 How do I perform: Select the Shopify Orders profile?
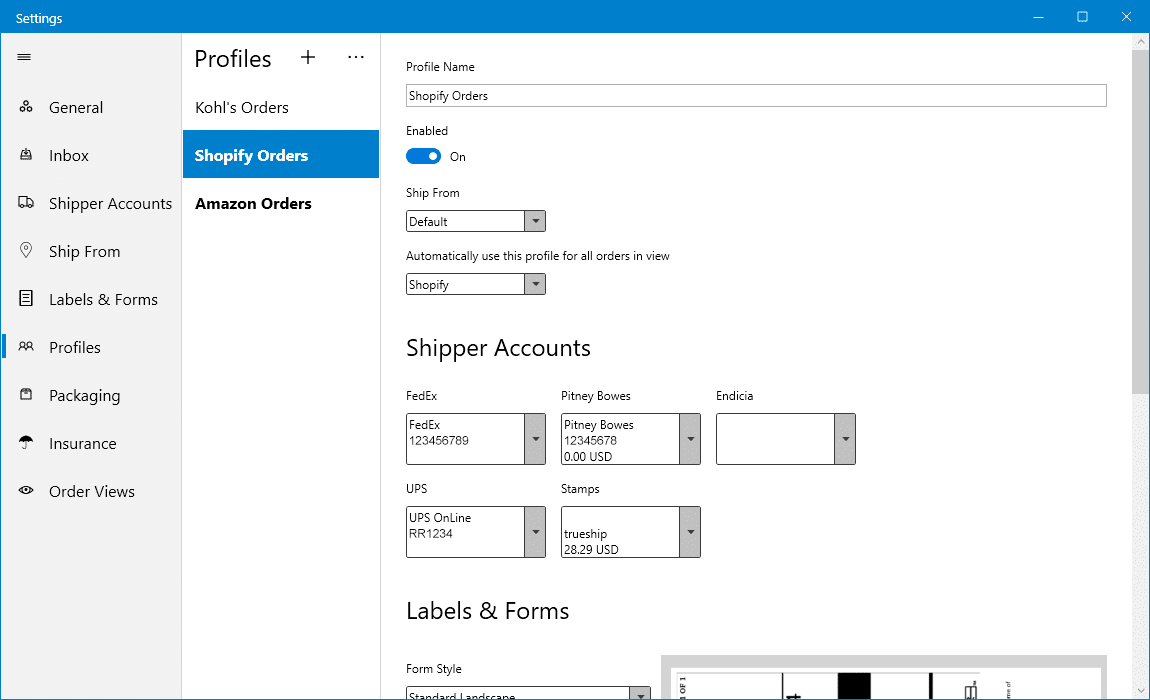[x=281, y=155]
